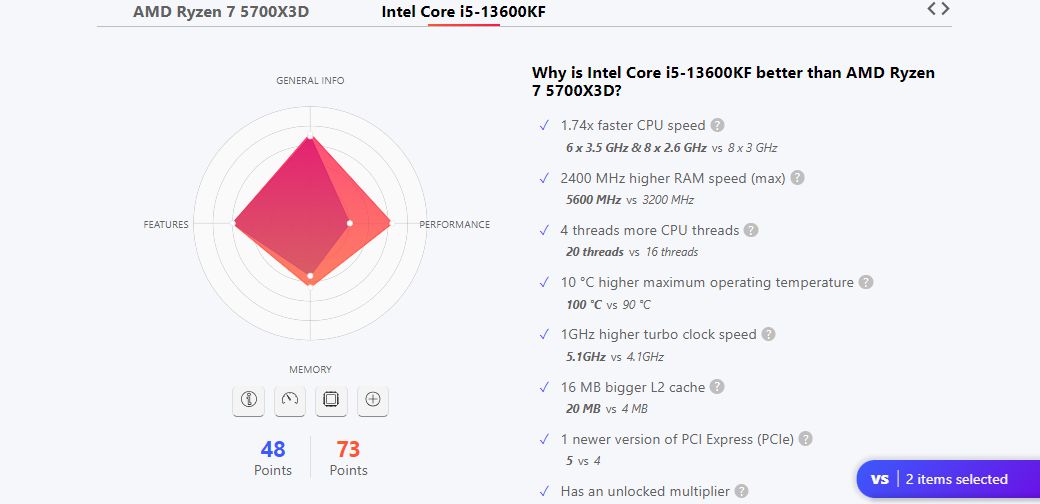Click help icon beside PCI Express version
This screenshot has width=1040, height=504.
805,439
